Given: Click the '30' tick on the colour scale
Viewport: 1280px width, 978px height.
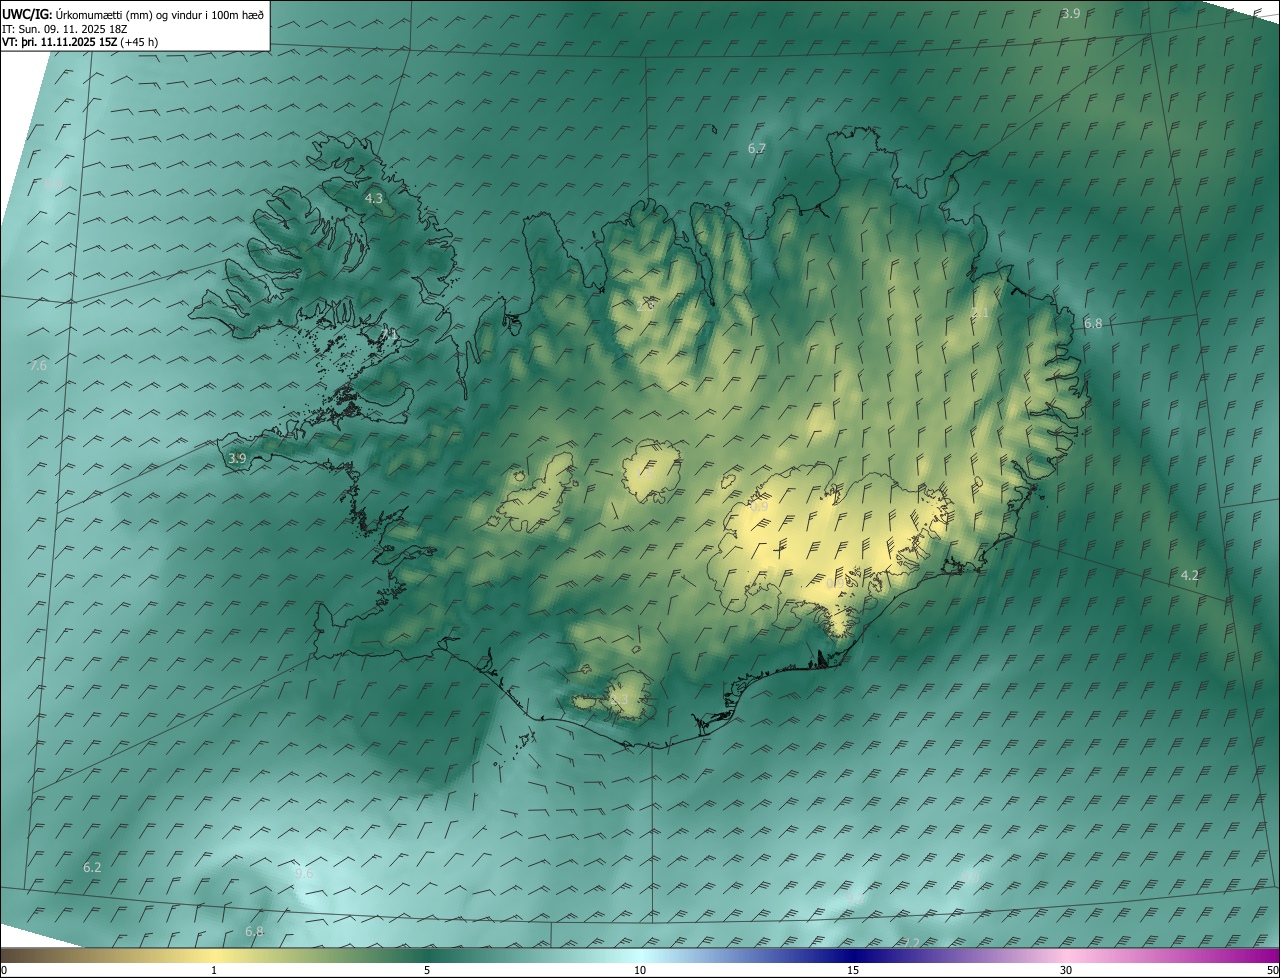Looking at the screenshot, I should pos(1066,970).
